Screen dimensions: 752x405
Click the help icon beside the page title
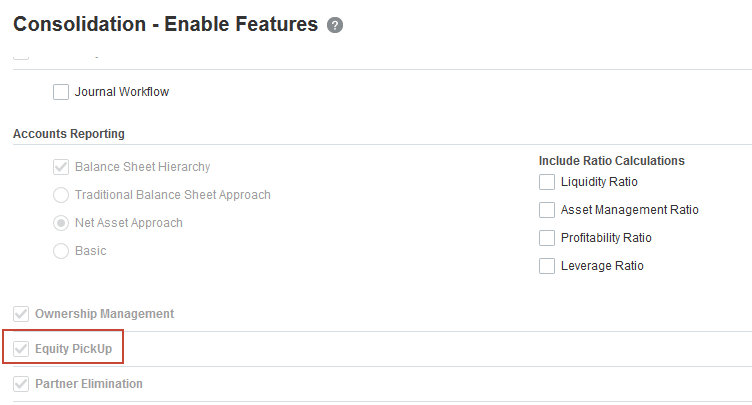[335, 25]
